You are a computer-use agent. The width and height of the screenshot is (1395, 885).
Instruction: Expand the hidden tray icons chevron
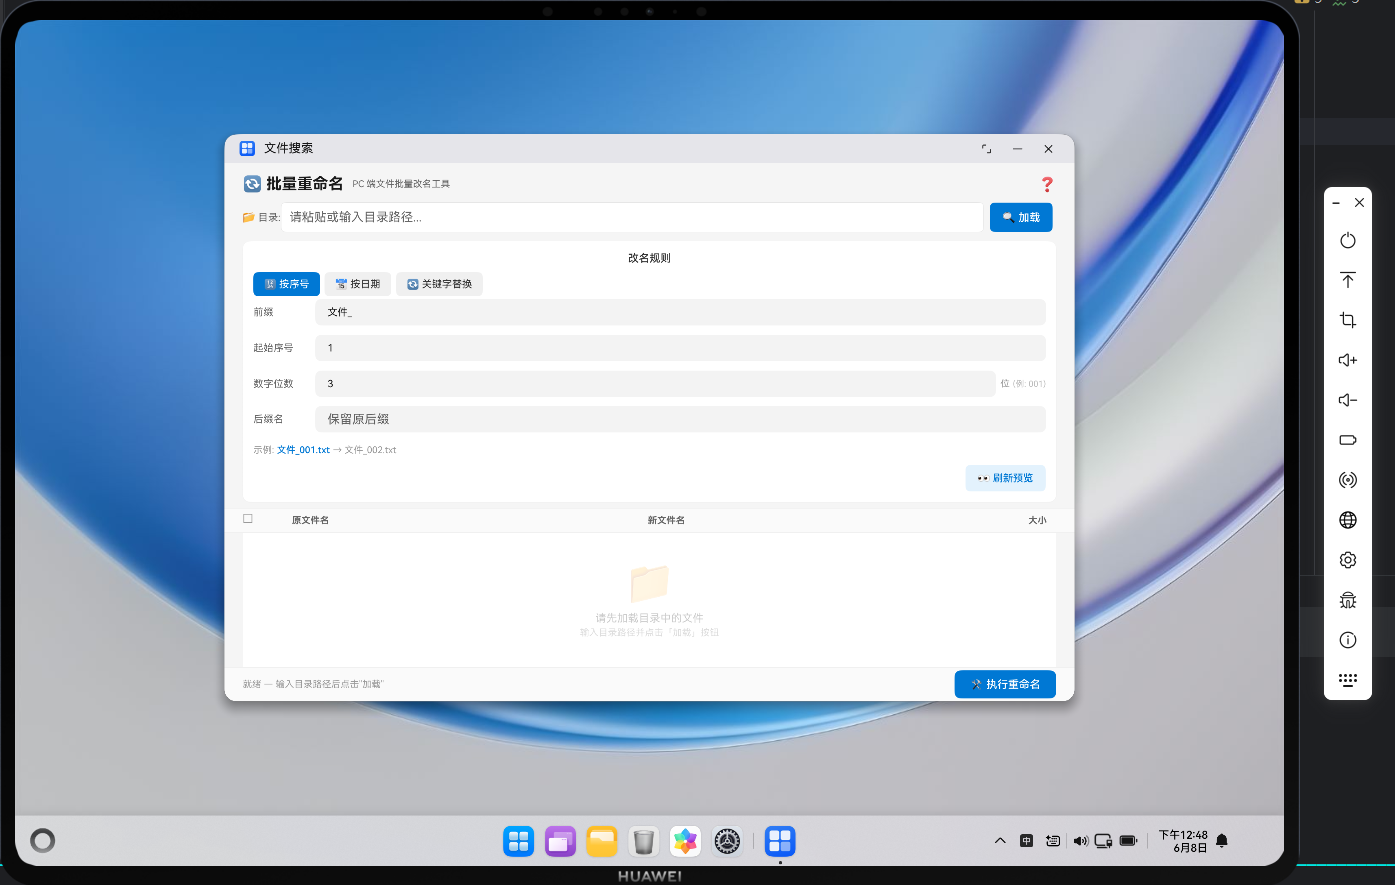tap(1000, 841)
